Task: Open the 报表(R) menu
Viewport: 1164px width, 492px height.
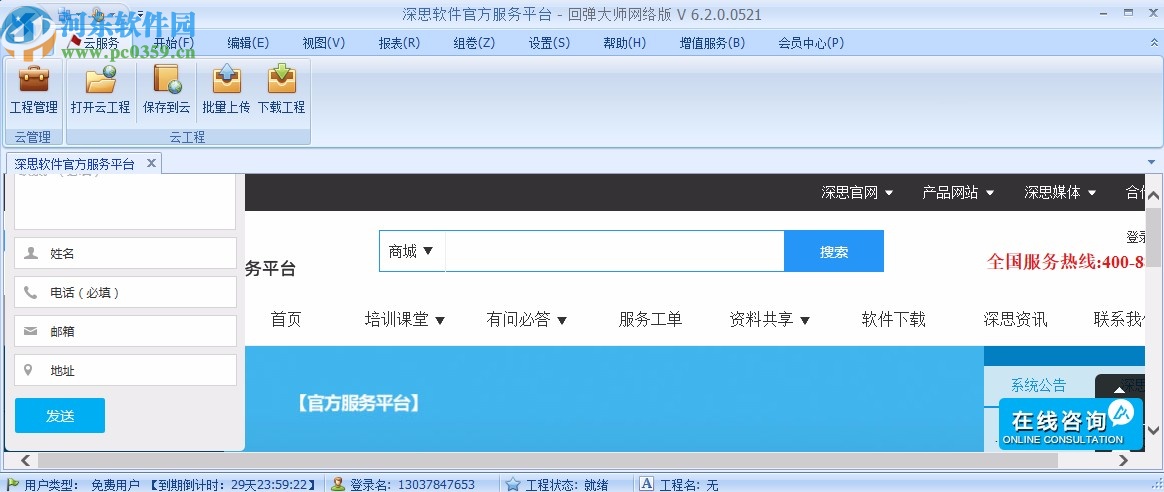Action: pos(399,43)
